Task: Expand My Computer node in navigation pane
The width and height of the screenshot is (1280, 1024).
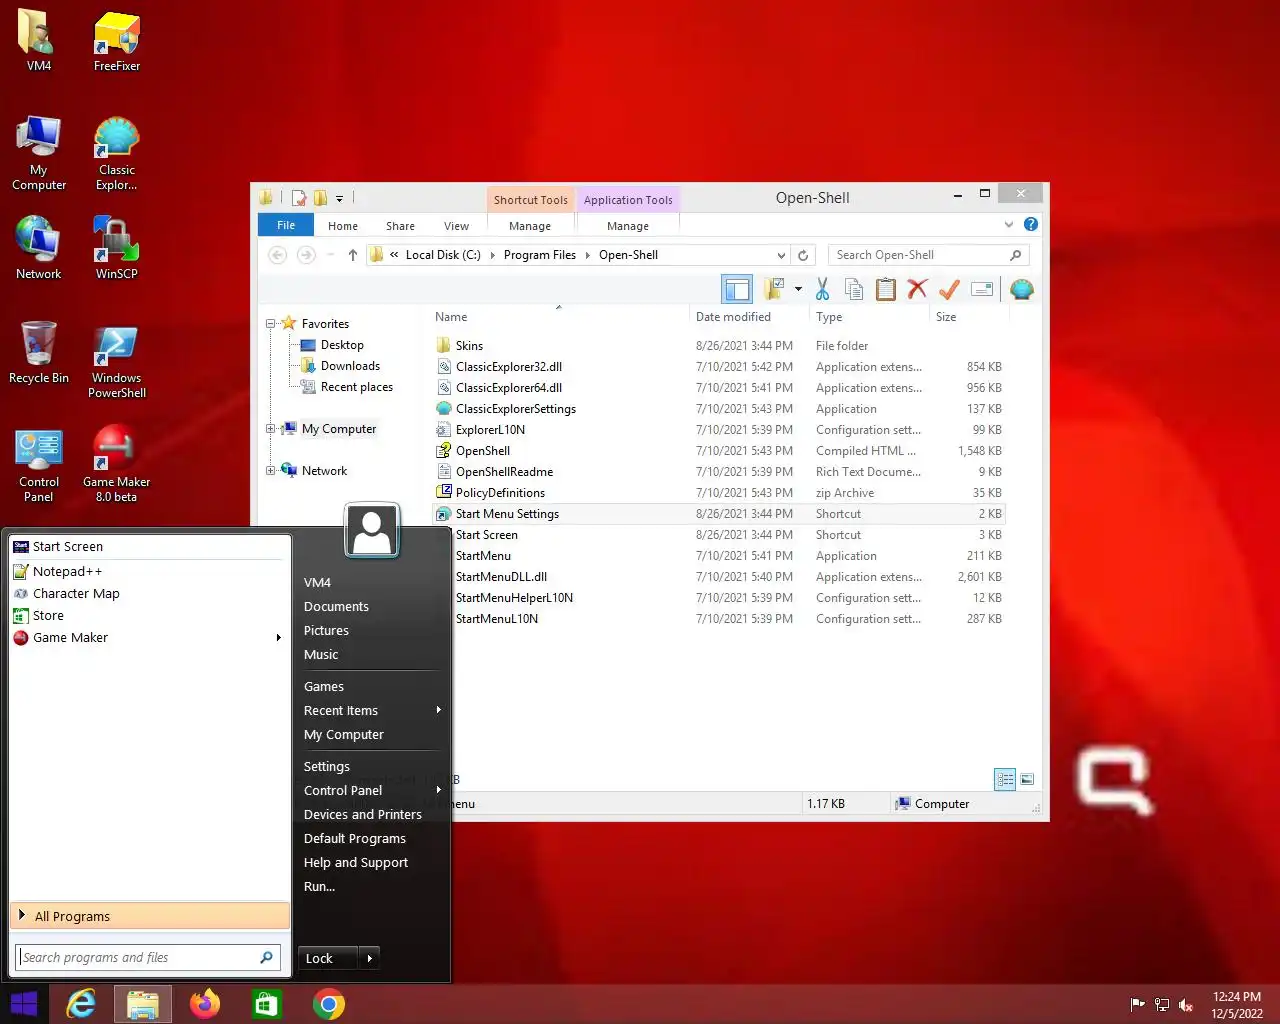Action: pyautogui.click(x=271, y=429)
